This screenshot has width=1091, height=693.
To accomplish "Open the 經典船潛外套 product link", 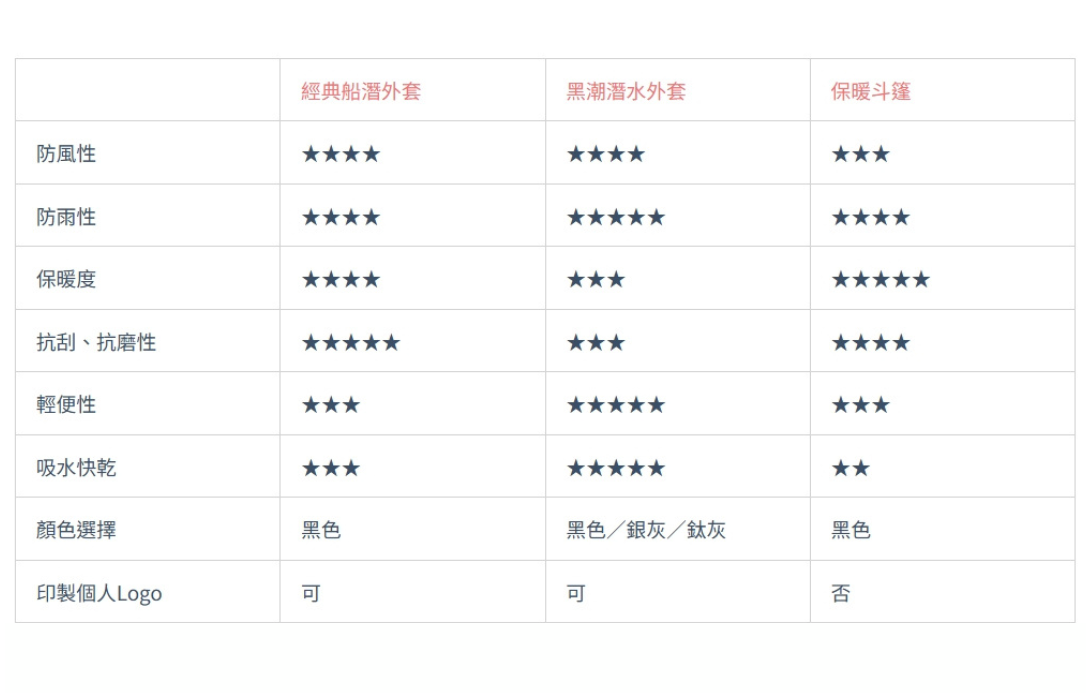I will point(361,92).
